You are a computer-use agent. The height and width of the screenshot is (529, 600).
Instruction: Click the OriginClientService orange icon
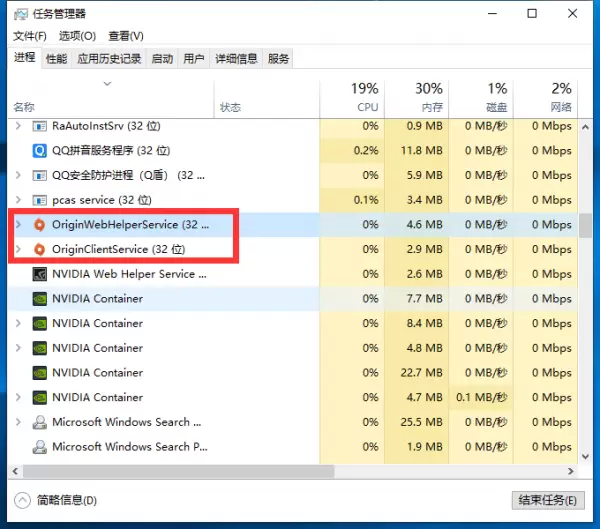(39, 249)
